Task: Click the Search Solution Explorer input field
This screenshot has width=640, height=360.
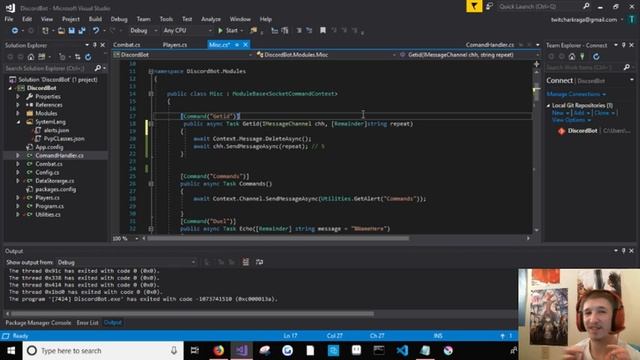Action: point(49,68)
